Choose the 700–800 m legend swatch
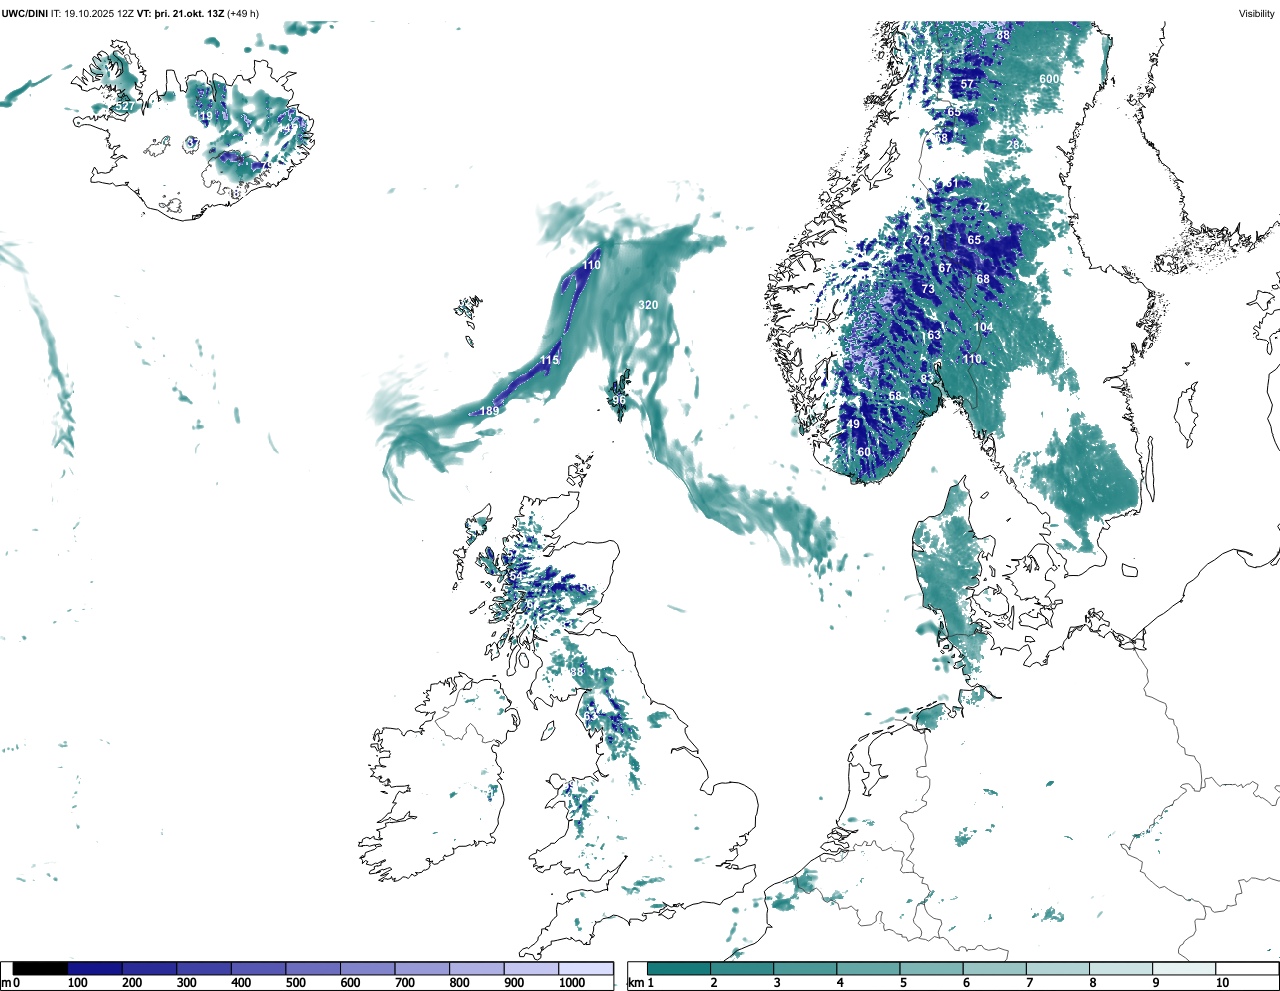Image resolution: width=1280 pixels, height=991 pixels. [422, 968]
